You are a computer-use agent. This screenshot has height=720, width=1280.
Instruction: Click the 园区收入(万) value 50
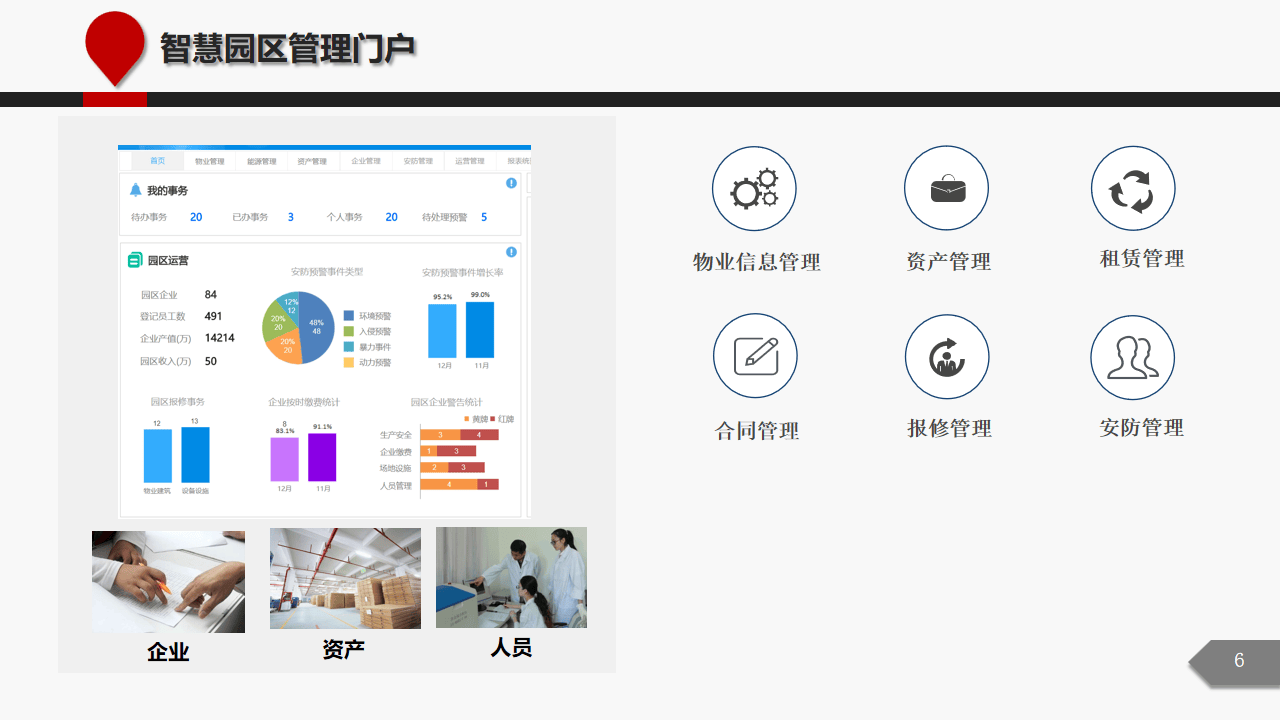pos(211,361)
